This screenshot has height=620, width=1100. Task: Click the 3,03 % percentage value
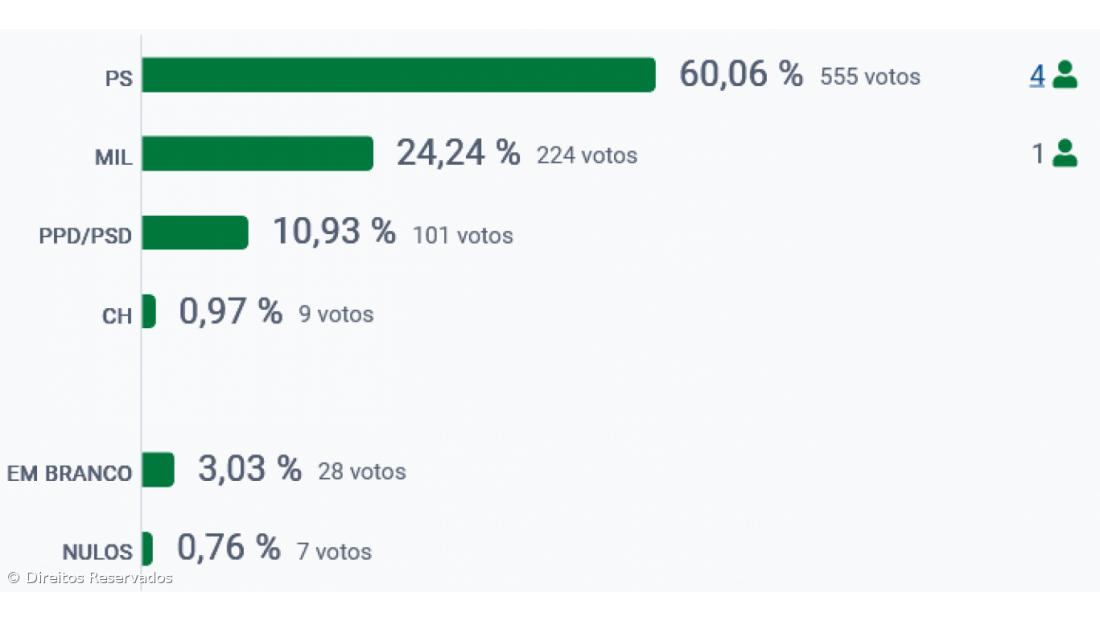click(250, 469)
